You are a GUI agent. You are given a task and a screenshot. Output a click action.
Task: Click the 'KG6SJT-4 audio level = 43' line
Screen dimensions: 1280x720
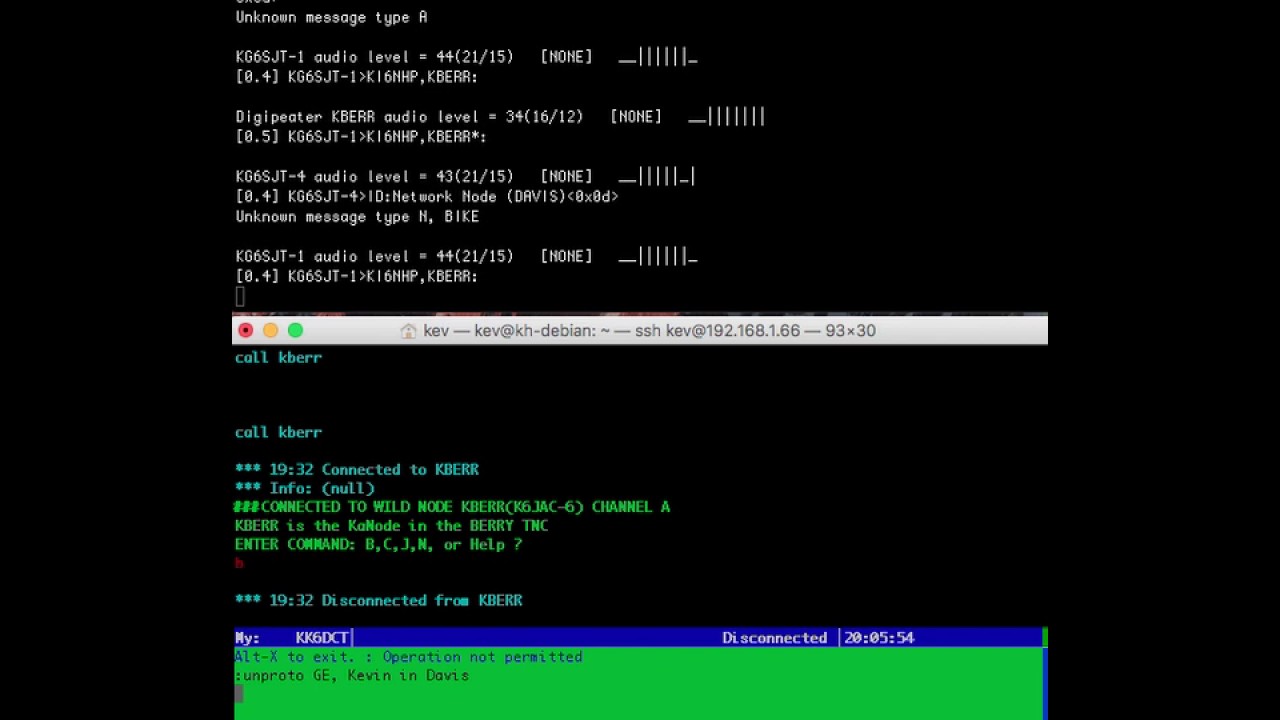click(x=466, y=177)
